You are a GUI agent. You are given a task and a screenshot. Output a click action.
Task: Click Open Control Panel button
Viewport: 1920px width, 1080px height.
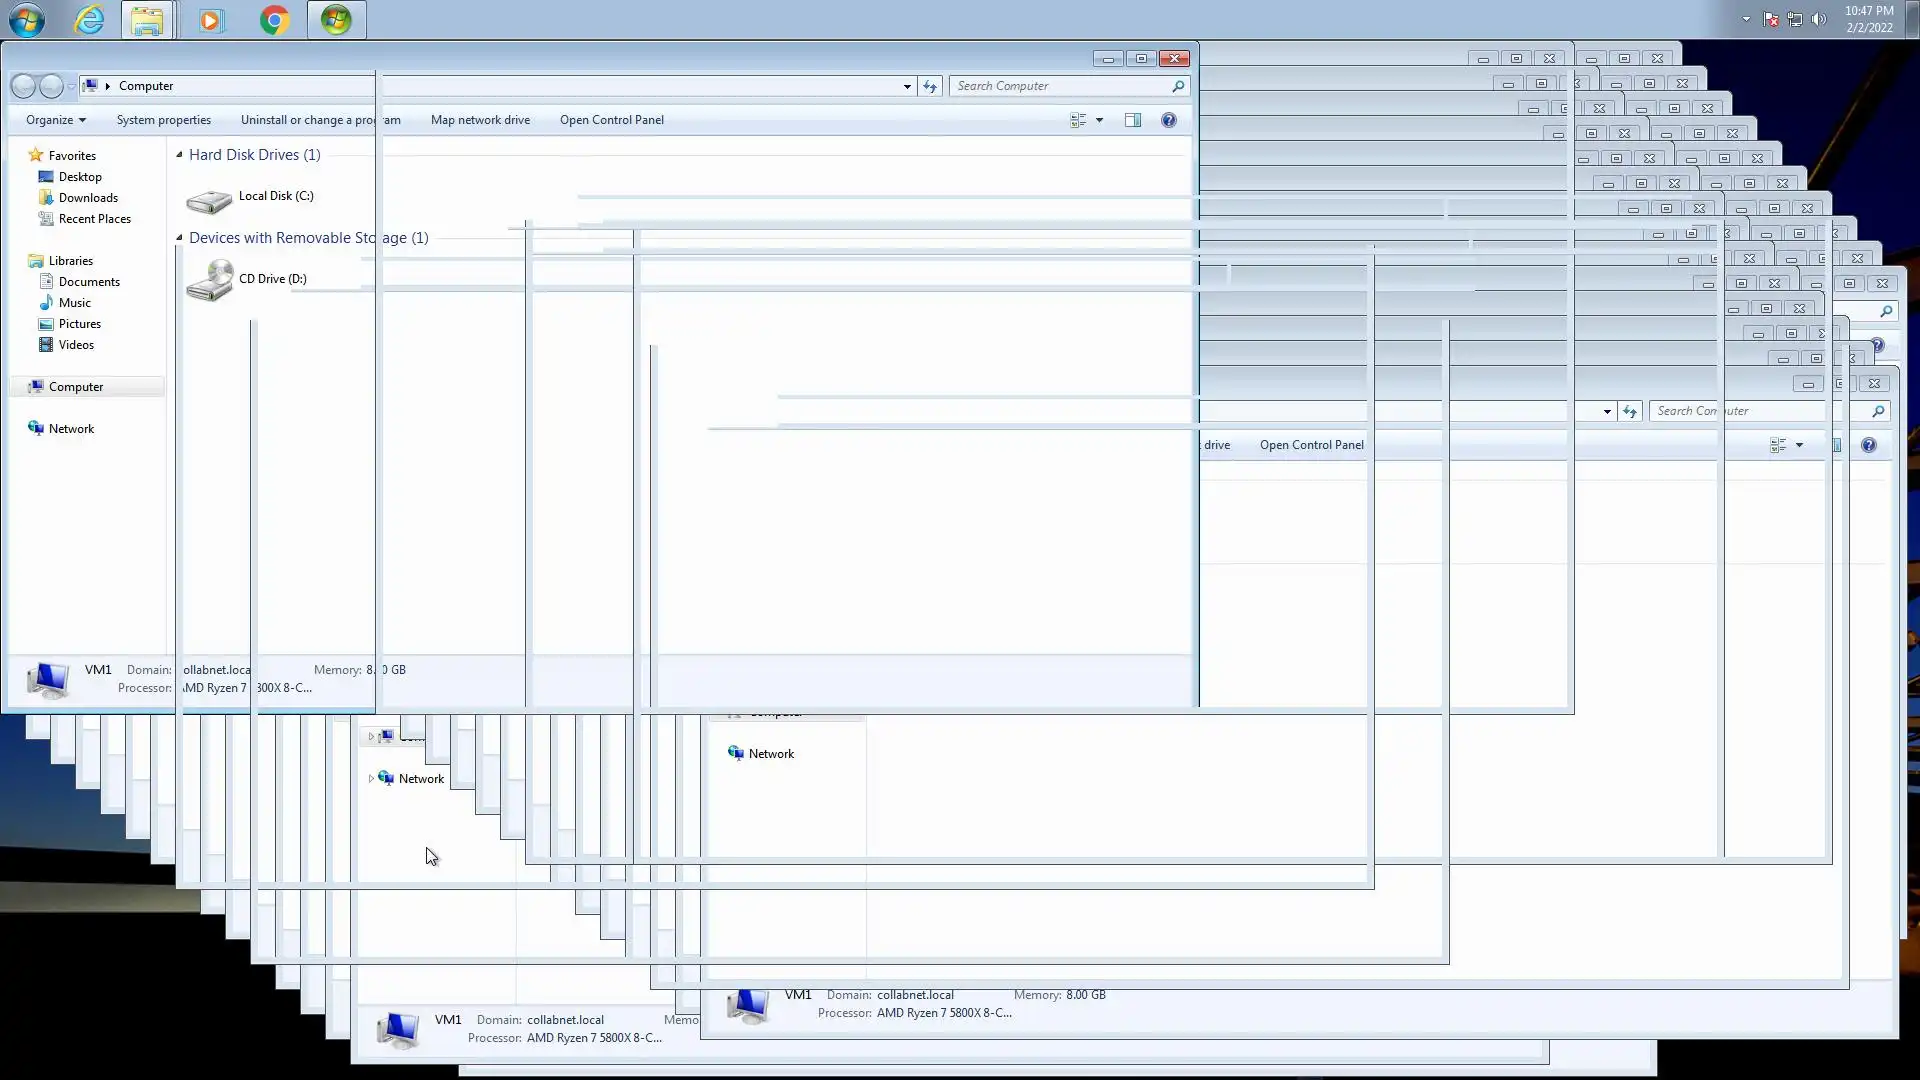pyautogui.click(x=611, y=120)
